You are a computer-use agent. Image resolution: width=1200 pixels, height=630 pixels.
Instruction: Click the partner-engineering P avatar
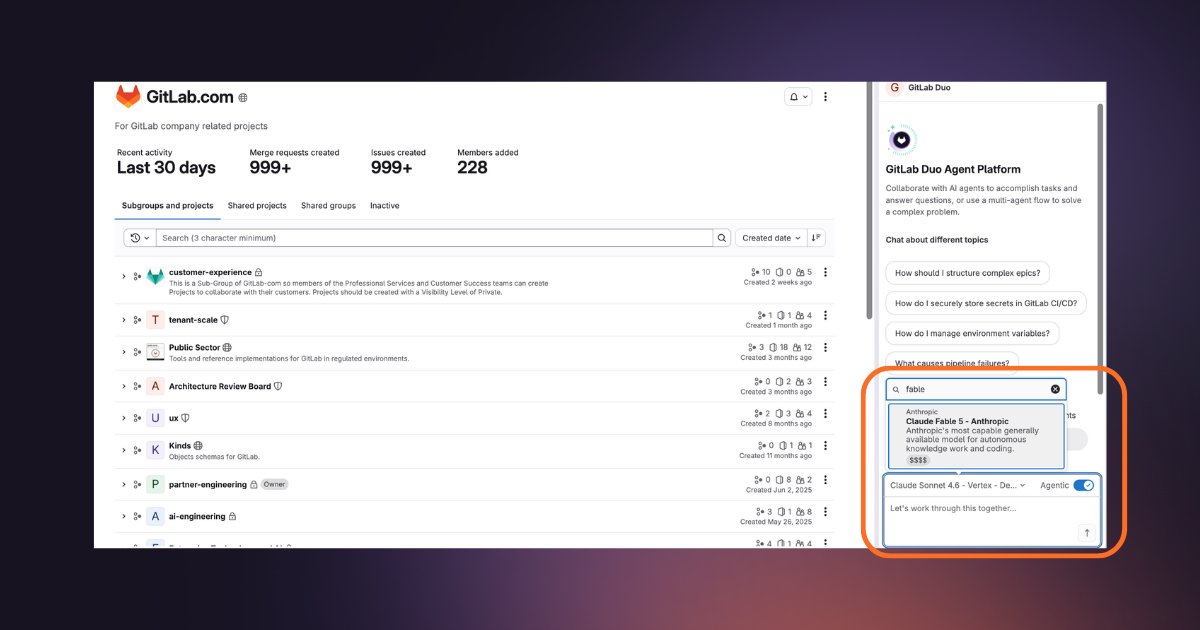pyautogui.click(x=155, y=484)
